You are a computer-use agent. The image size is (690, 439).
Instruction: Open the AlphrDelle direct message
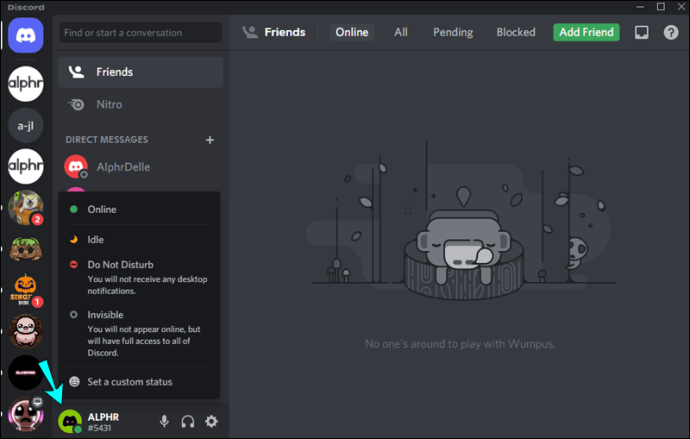pyautogui.click(x=140, y=167)
